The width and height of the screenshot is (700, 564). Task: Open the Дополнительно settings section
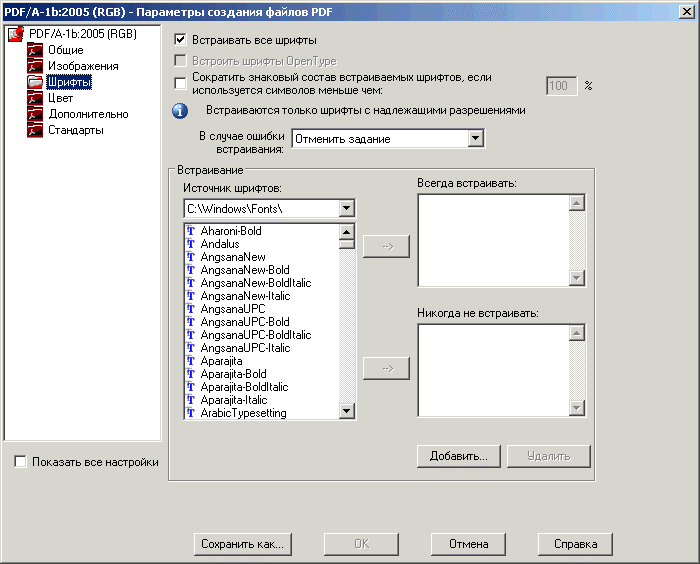[x=88, y=114]
